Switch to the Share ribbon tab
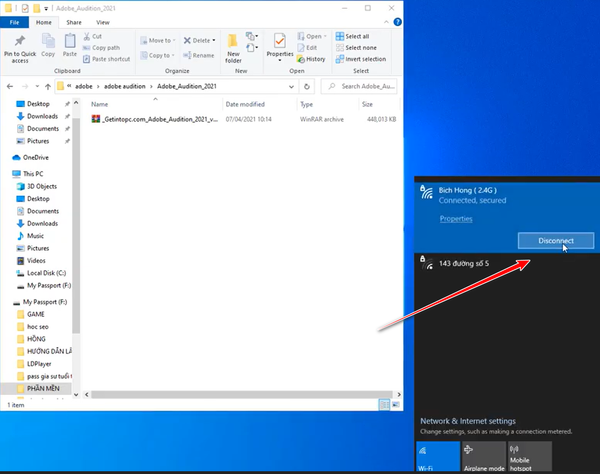 pos(74,22)
